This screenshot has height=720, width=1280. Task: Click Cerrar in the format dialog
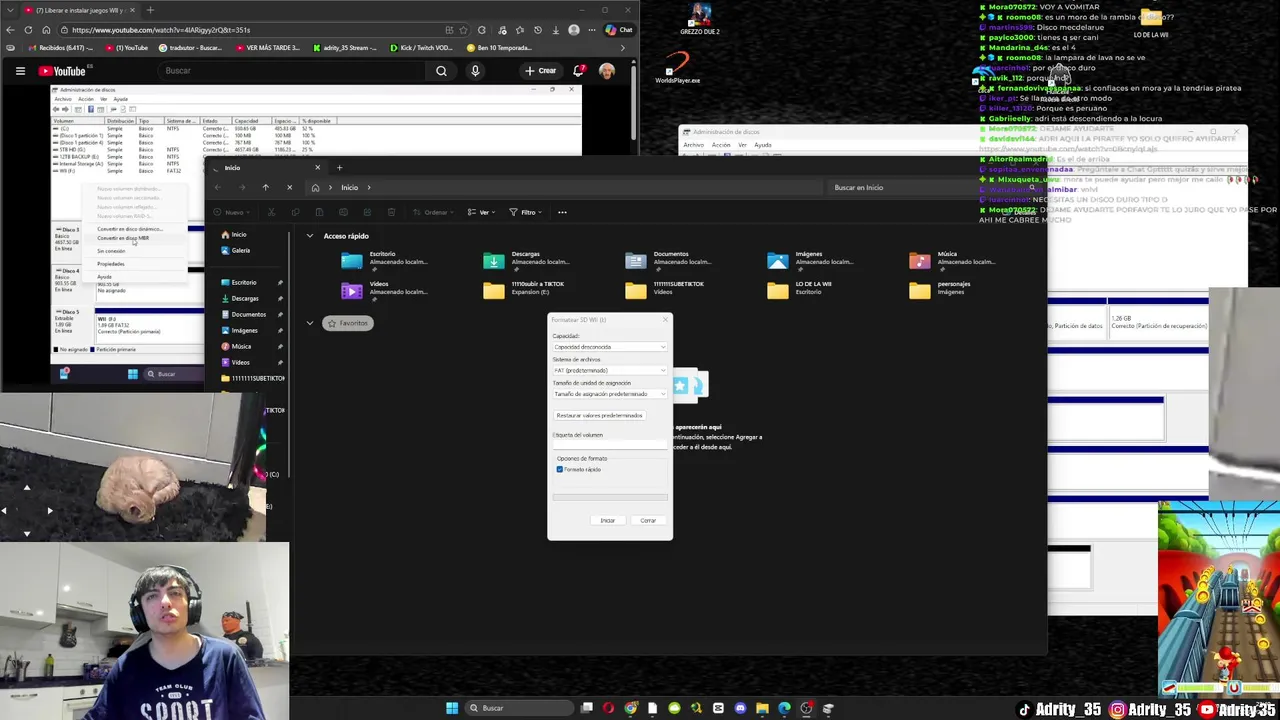648,520
